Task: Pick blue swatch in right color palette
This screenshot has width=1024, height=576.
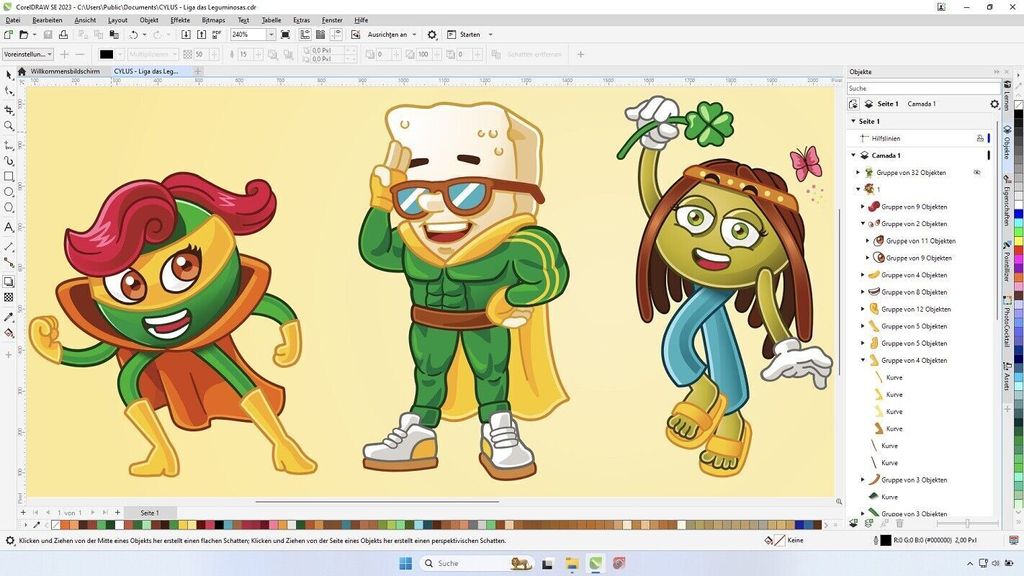Action: 1018,214
